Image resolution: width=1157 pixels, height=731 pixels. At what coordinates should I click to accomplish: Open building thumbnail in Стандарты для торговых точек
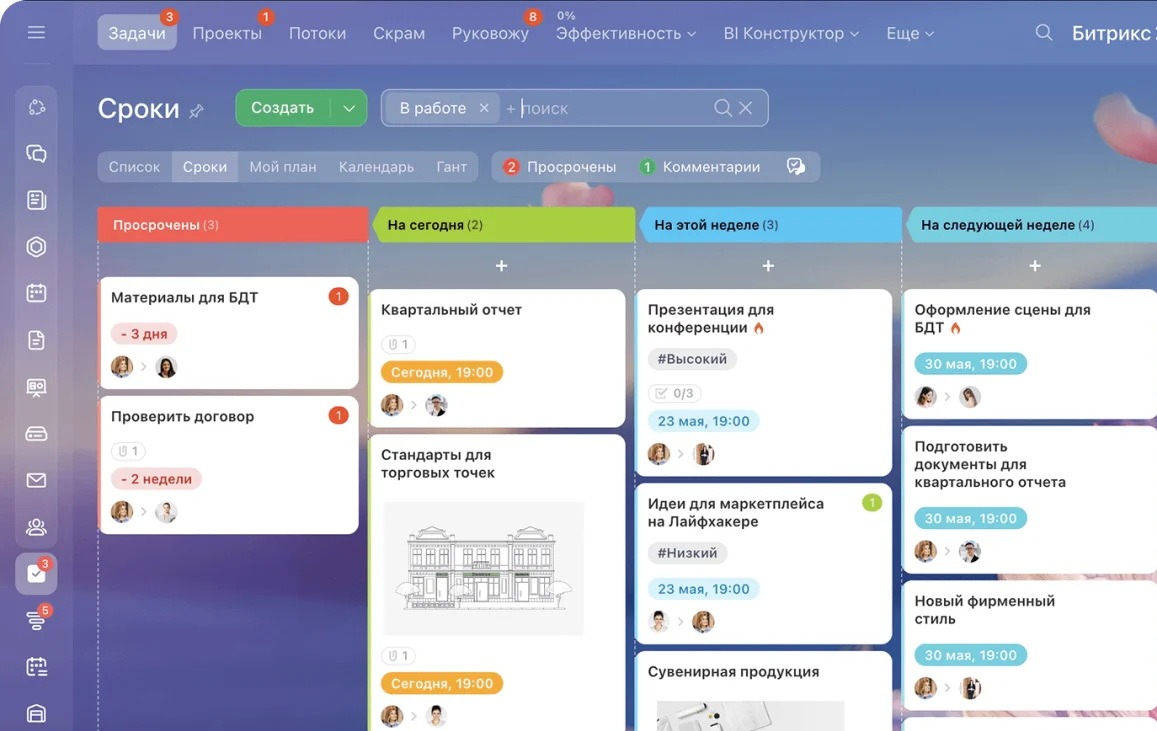tap(483, 569)
